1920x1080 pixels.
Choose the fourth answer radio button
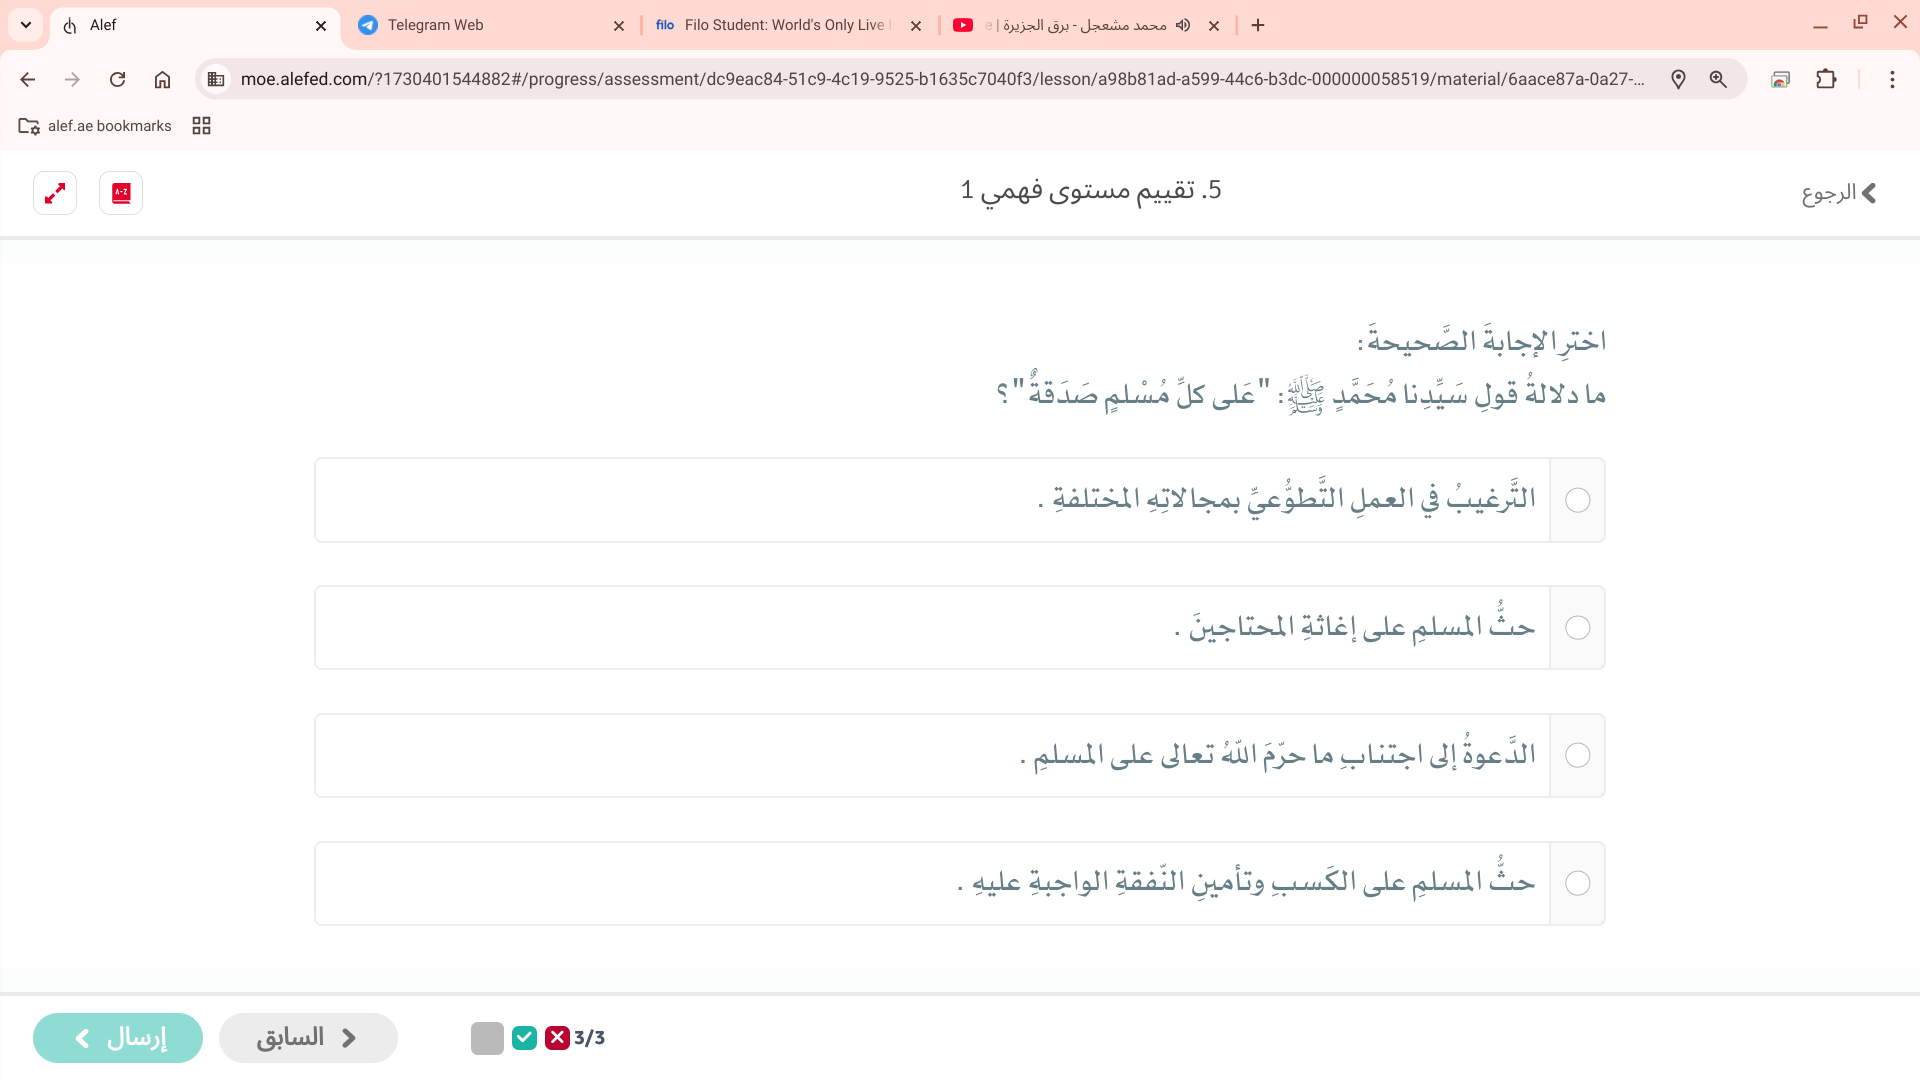point(1577,883)
